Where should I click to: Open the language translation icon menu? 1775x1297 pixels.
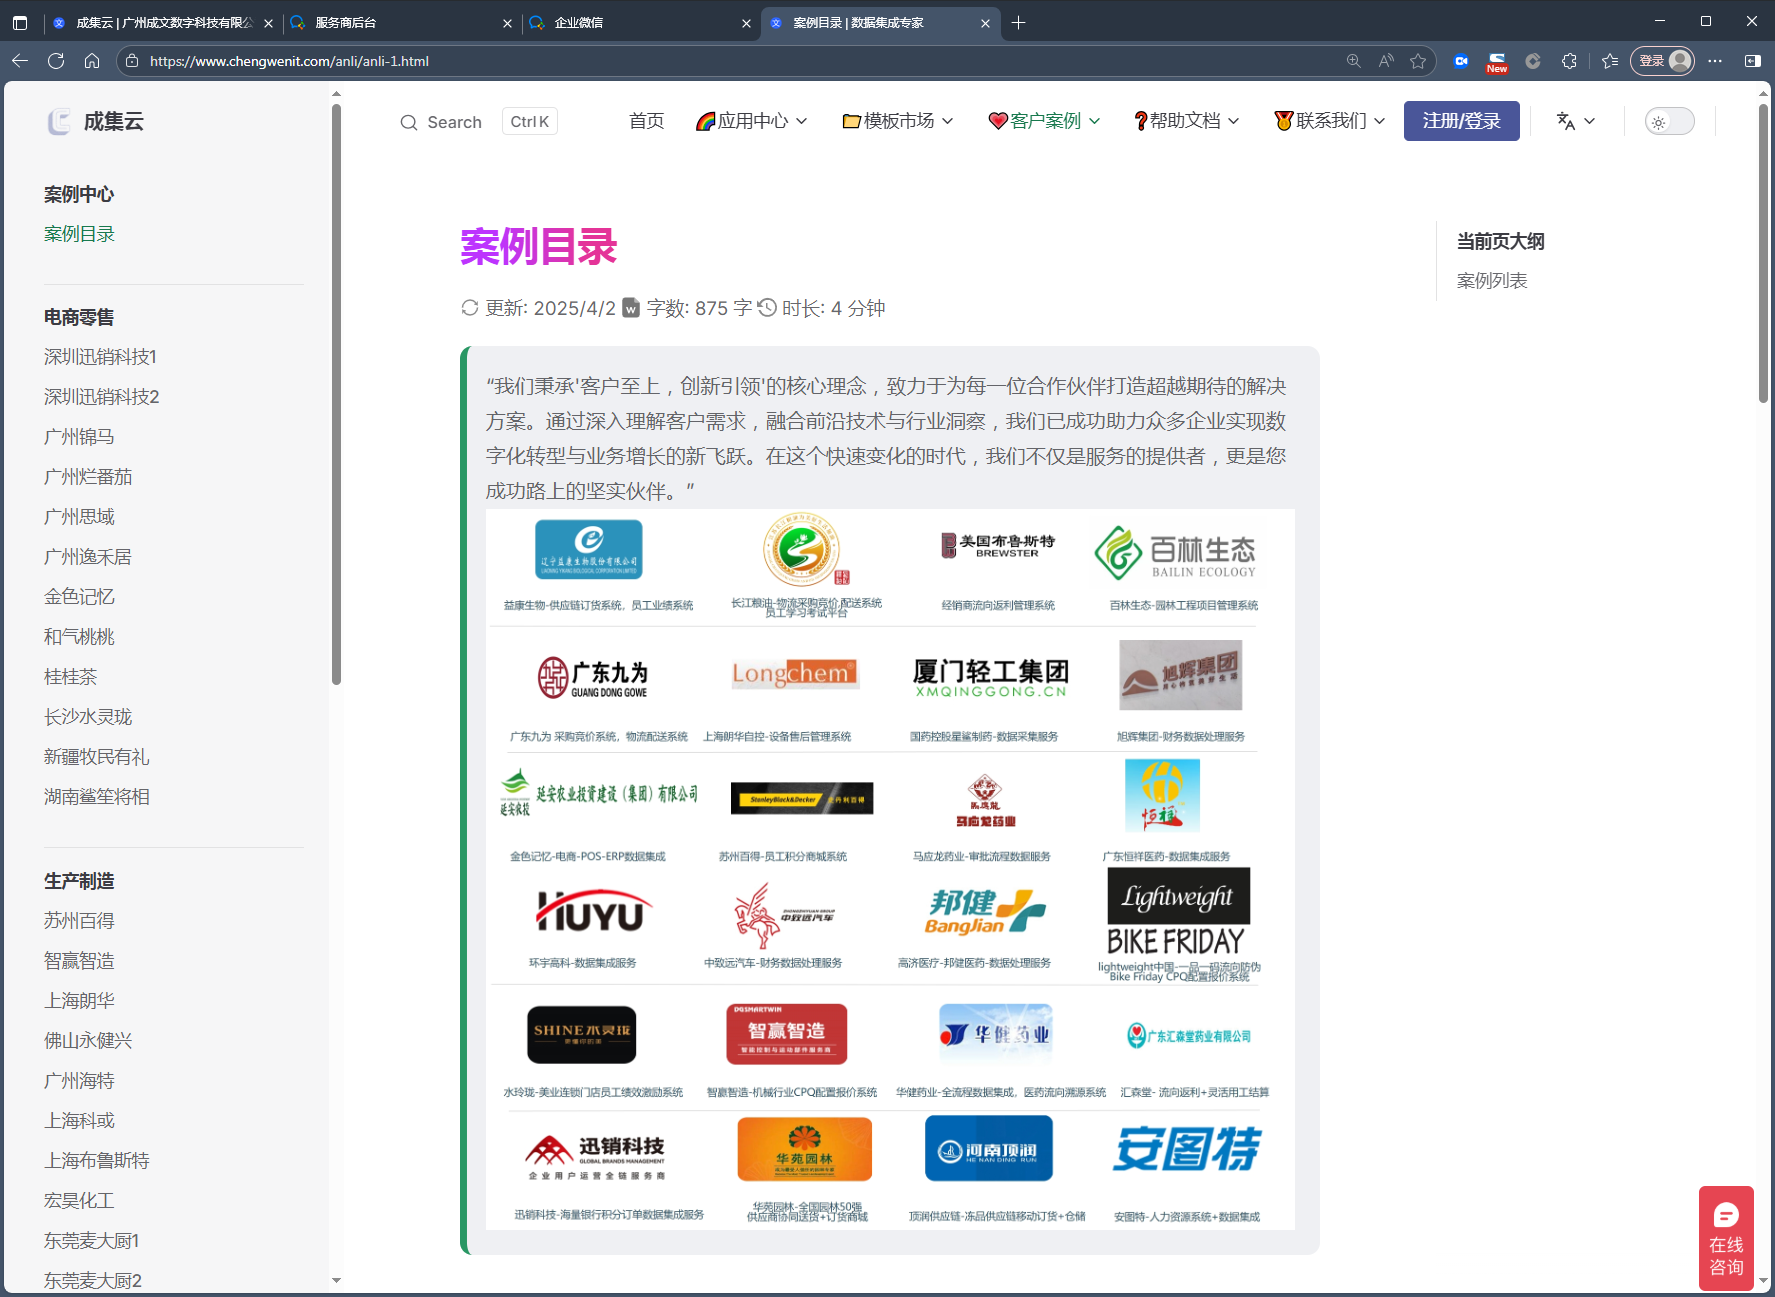click(x=1576, y=121)
